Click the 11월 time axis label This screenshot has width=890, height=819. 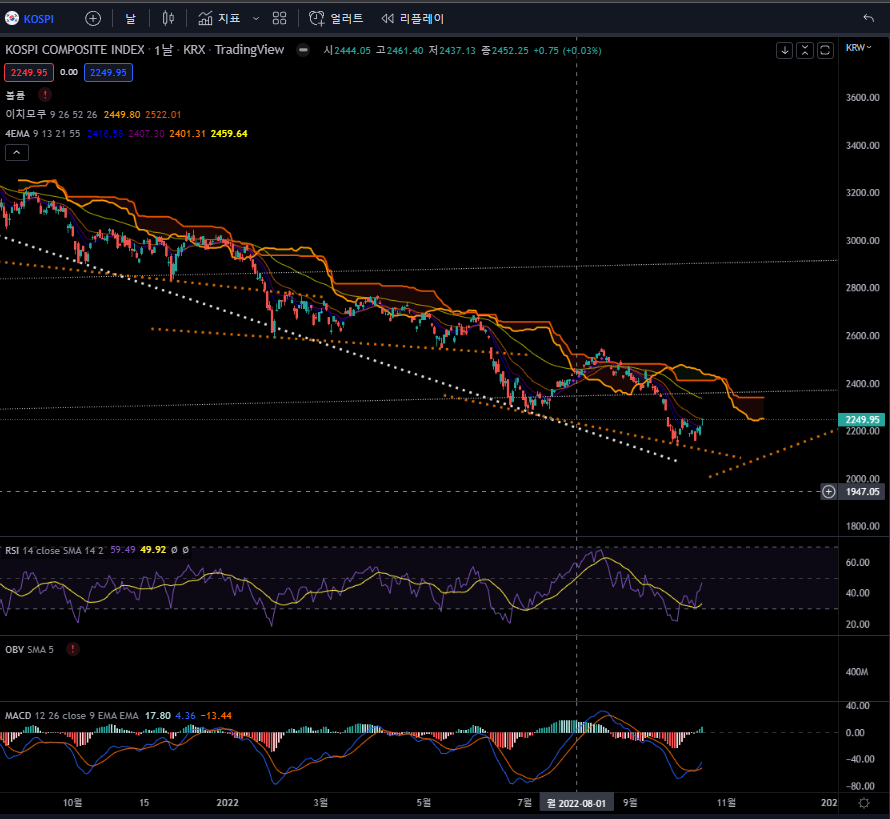coord(726,803)
